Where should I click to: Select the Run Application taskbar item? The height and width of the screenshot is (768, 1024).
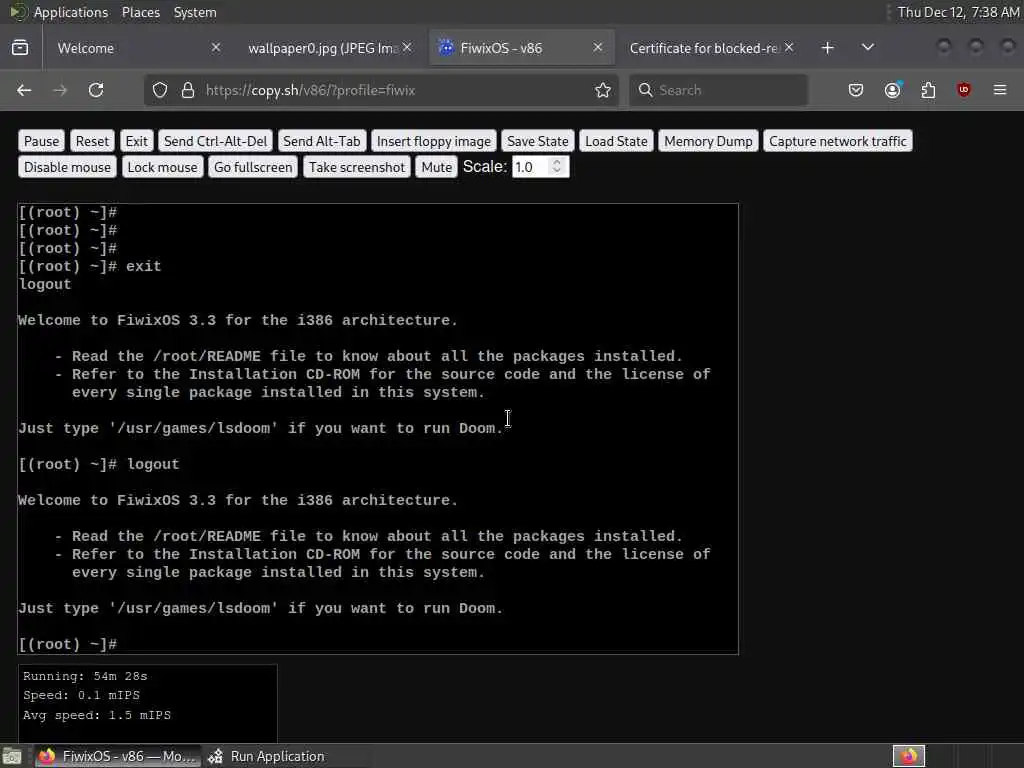(x=266, y=756)
